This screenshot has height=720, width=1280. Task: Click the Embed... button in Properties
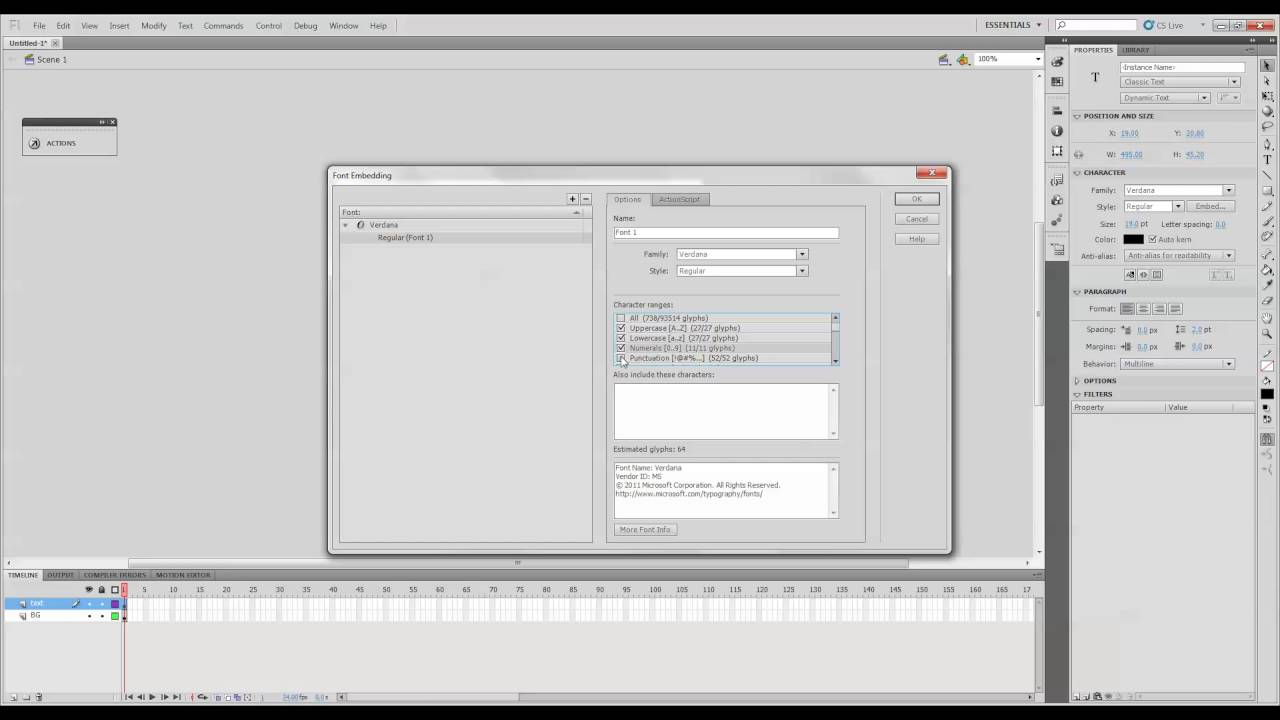click(1210, 206)
